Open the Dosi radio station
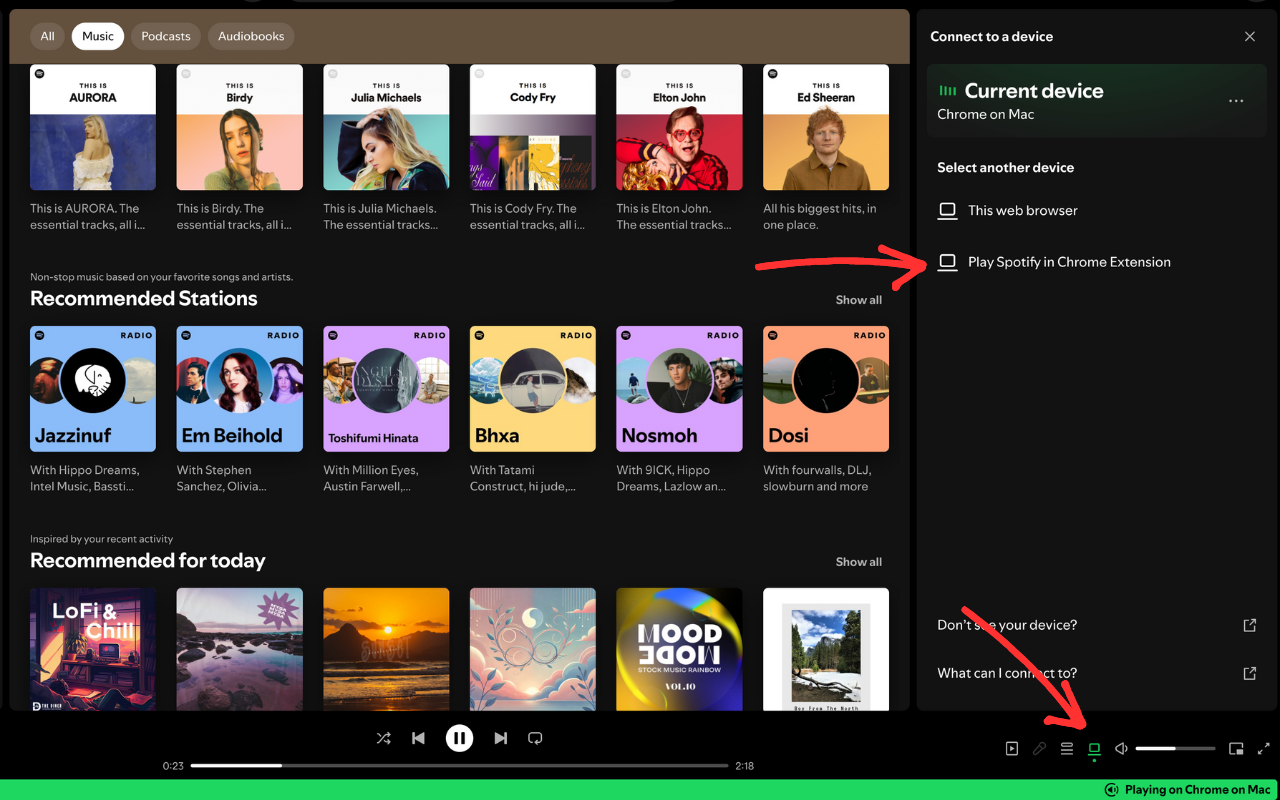1280x800 pixels. 826,389
